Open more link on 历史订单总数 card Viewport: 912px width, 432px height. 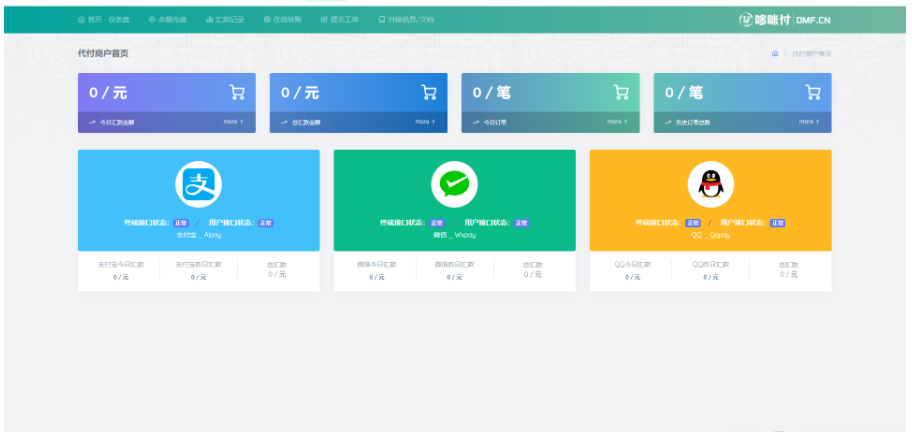[809, 122]
